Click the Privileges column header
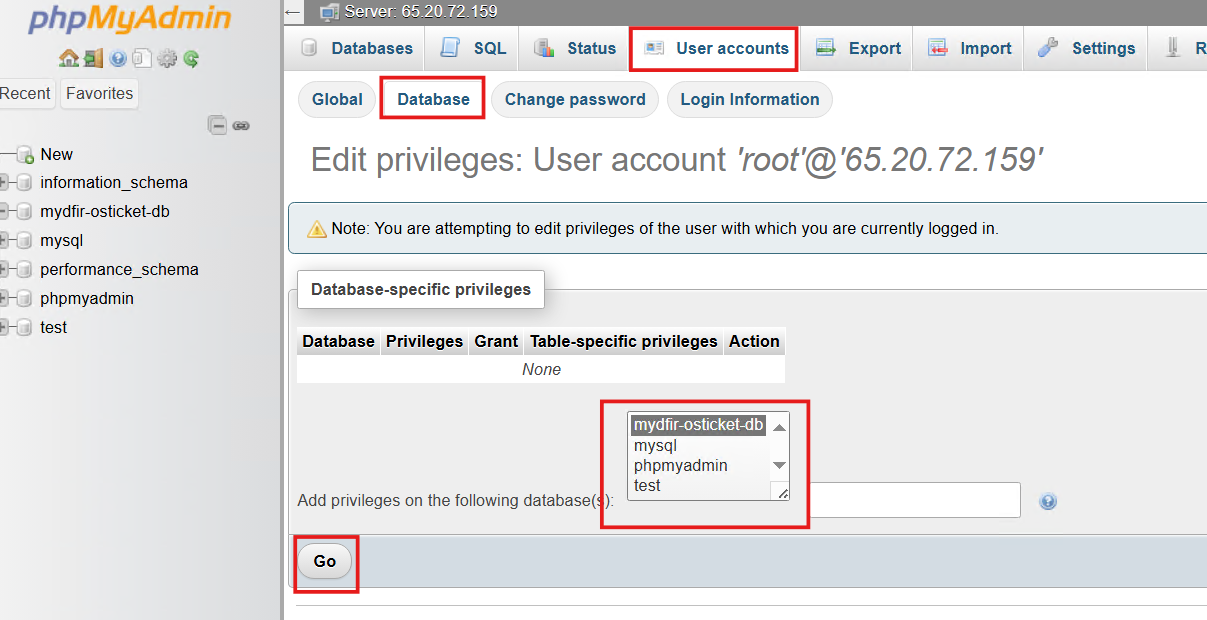Screen dimensions: 1207x620 pos(425,341)
